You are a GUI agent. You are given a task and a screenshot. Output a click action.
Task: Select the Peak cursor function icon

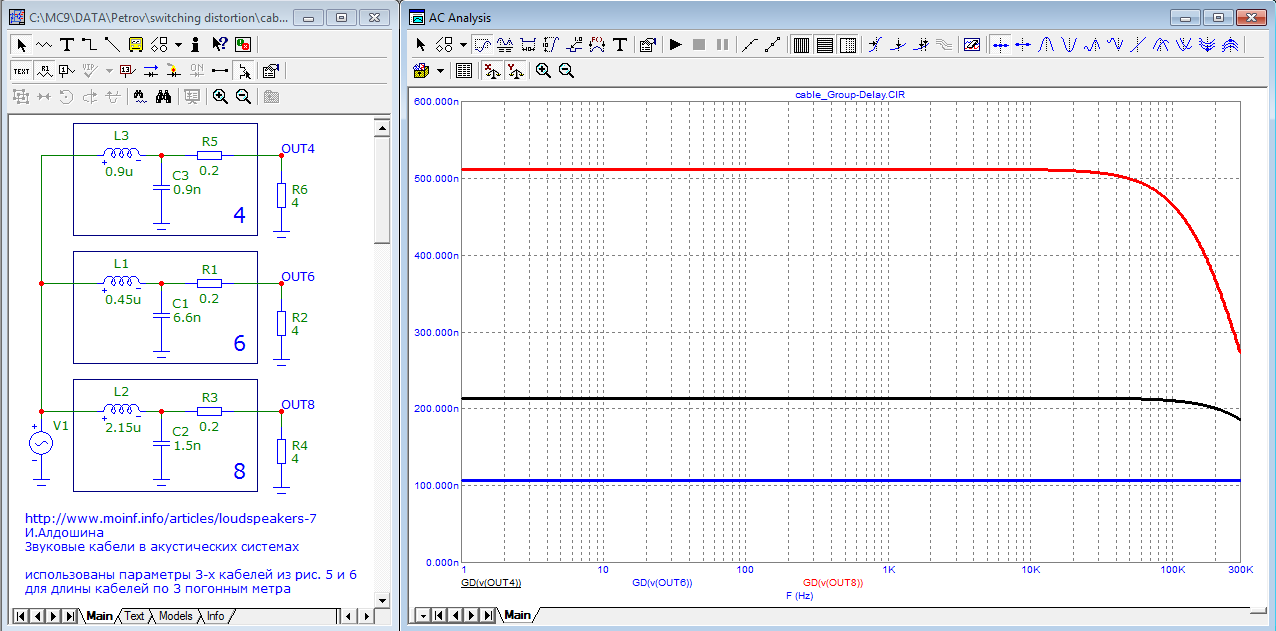click(1046, 45)
